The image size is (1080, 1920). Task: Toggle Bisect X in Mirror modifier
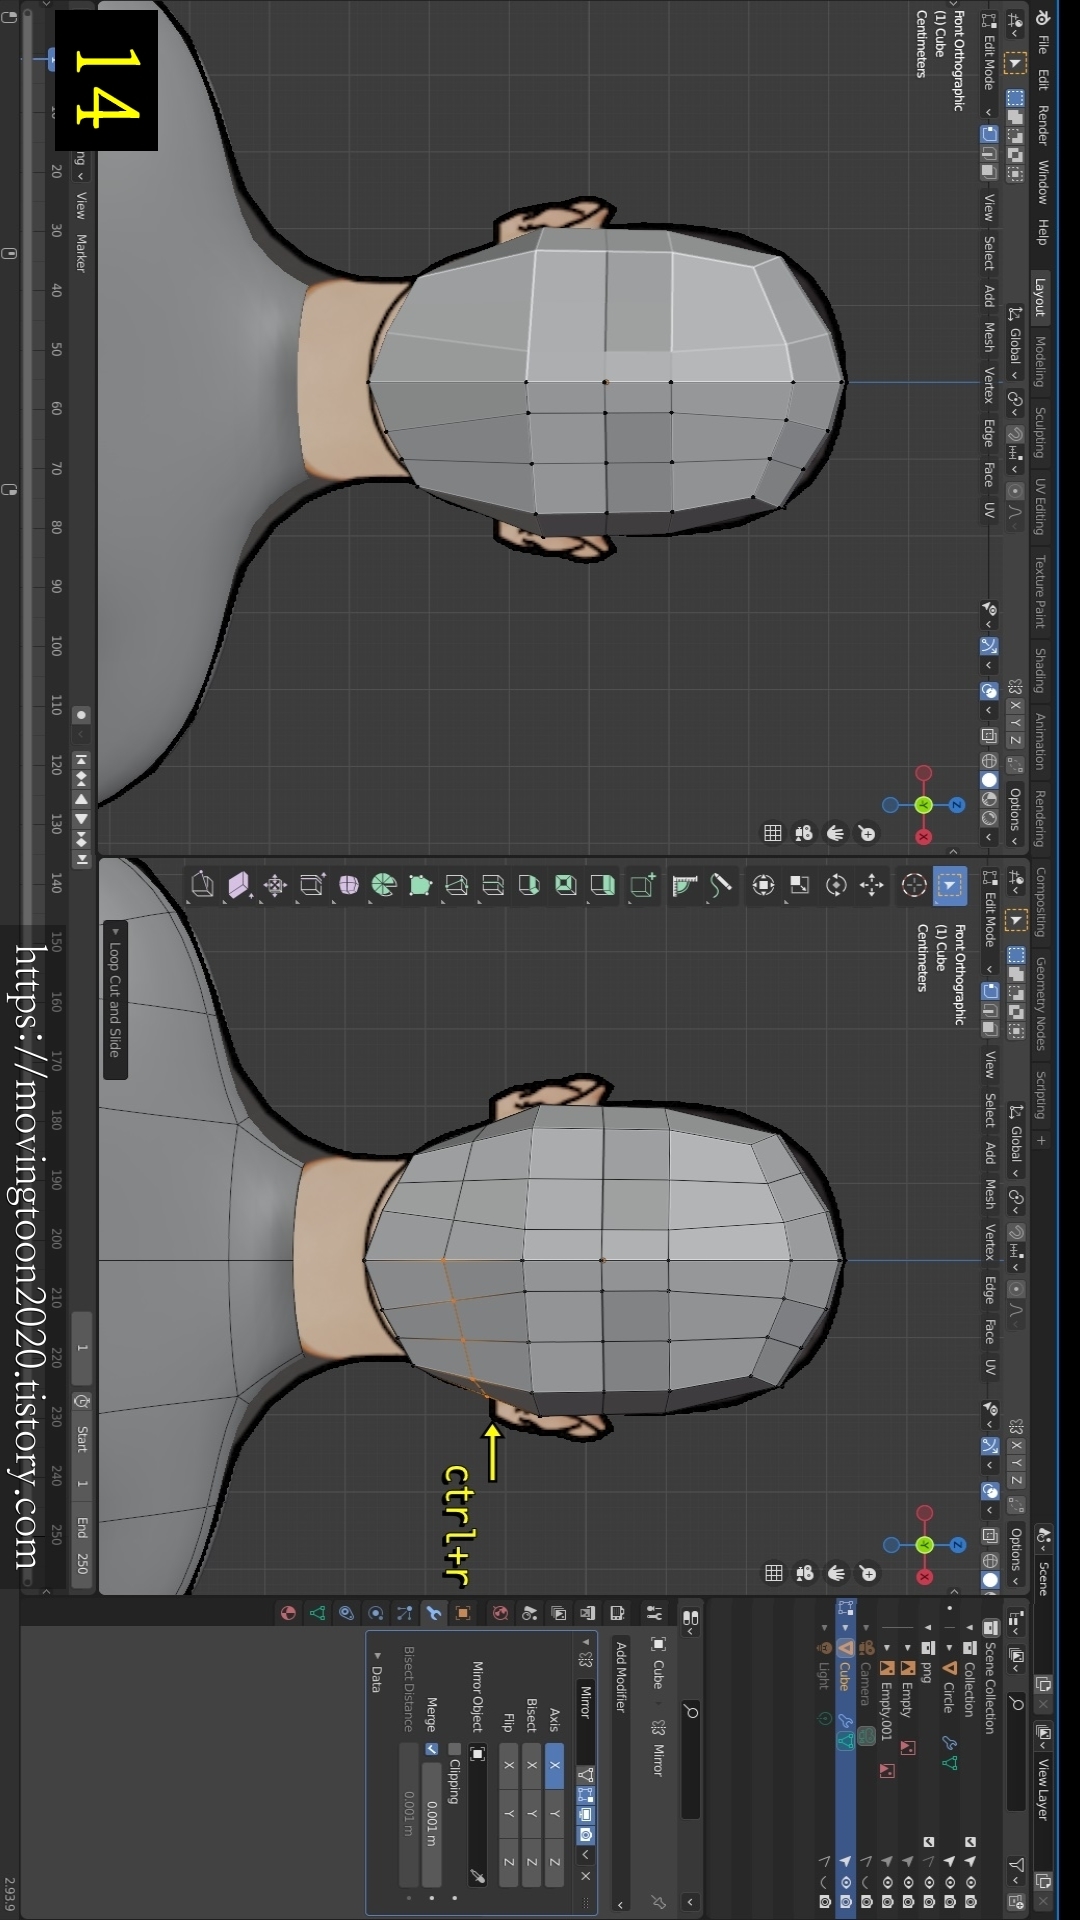point(532,1765)
